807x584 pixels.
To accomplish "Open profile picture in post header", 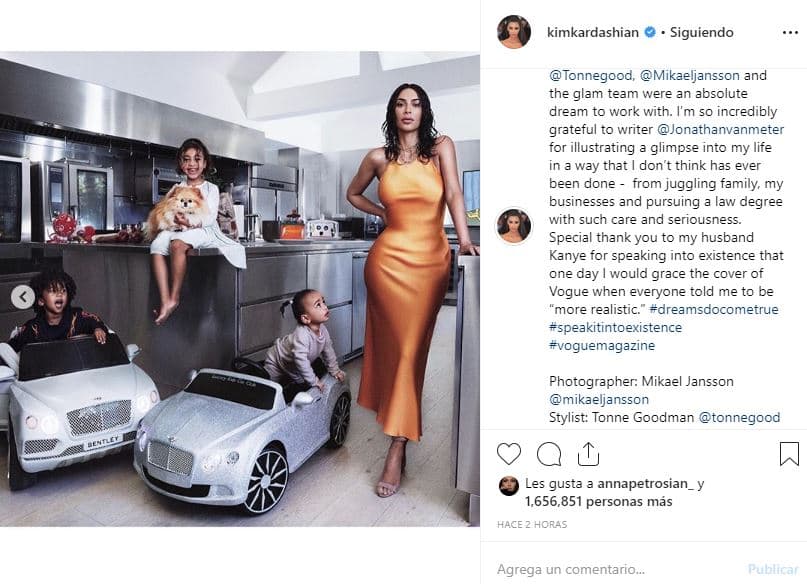I will (x=514, y=32).
